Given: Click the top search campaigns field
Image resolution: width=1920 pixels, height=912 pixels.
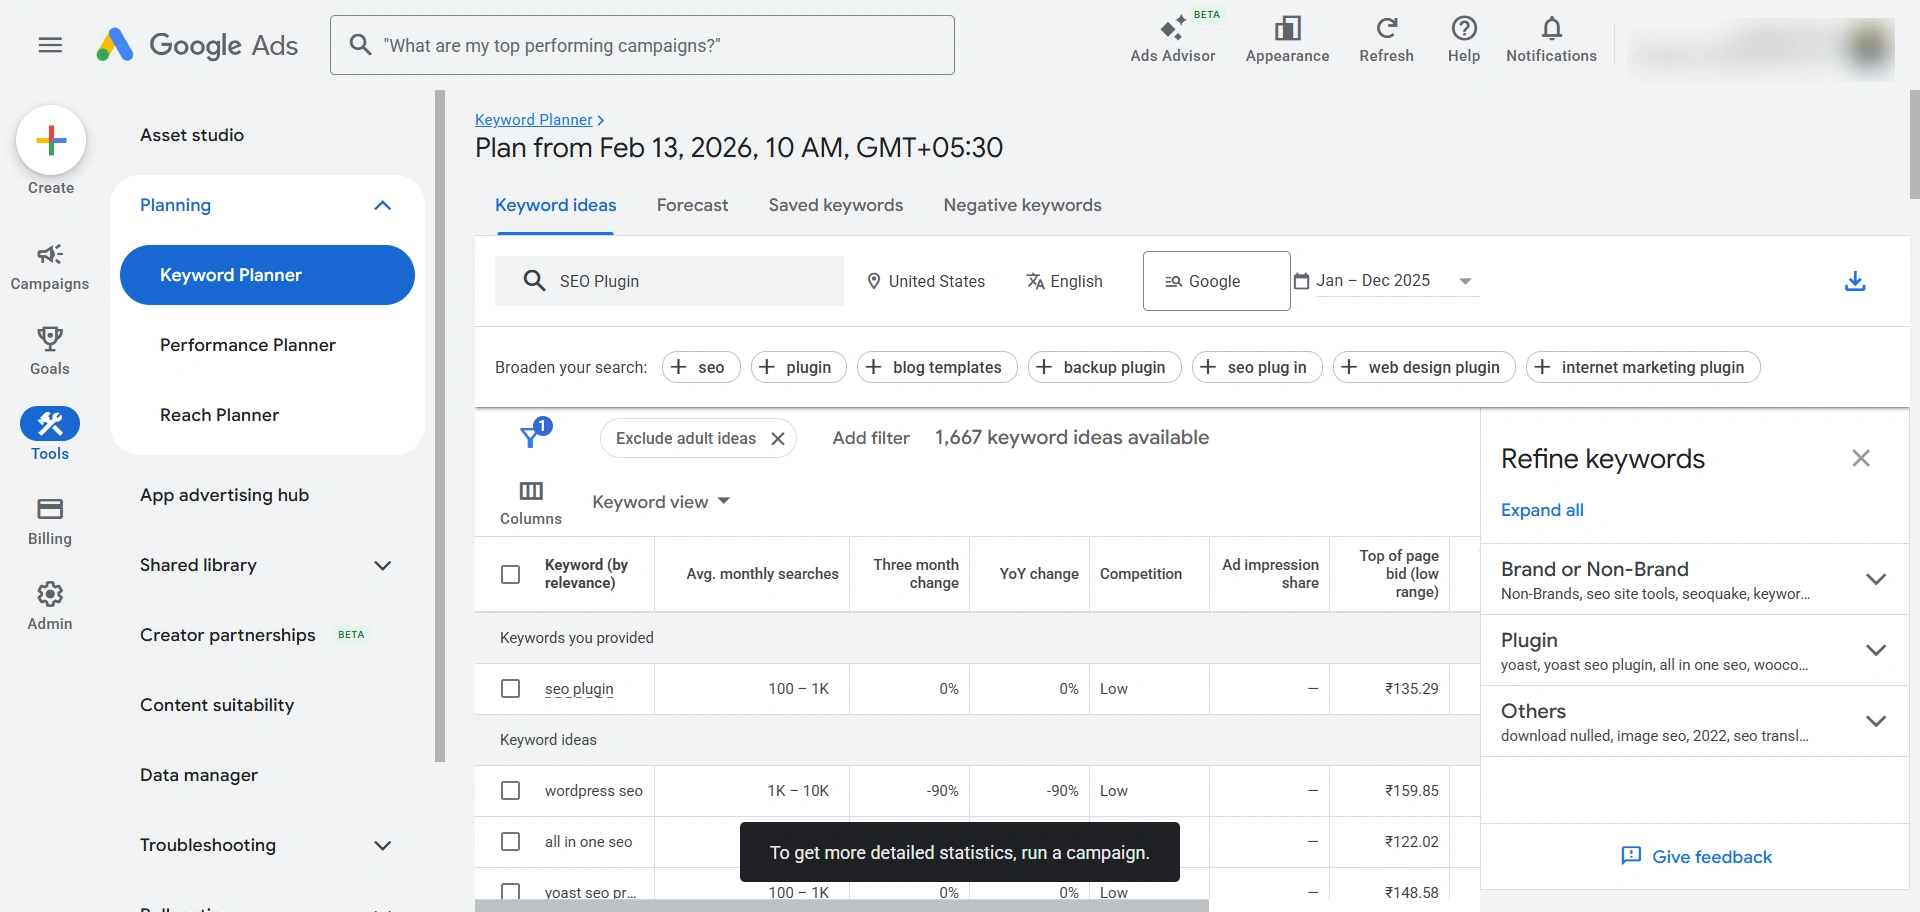Looking at the screenshot, I should pyautogui.click(x=642, y=45).
